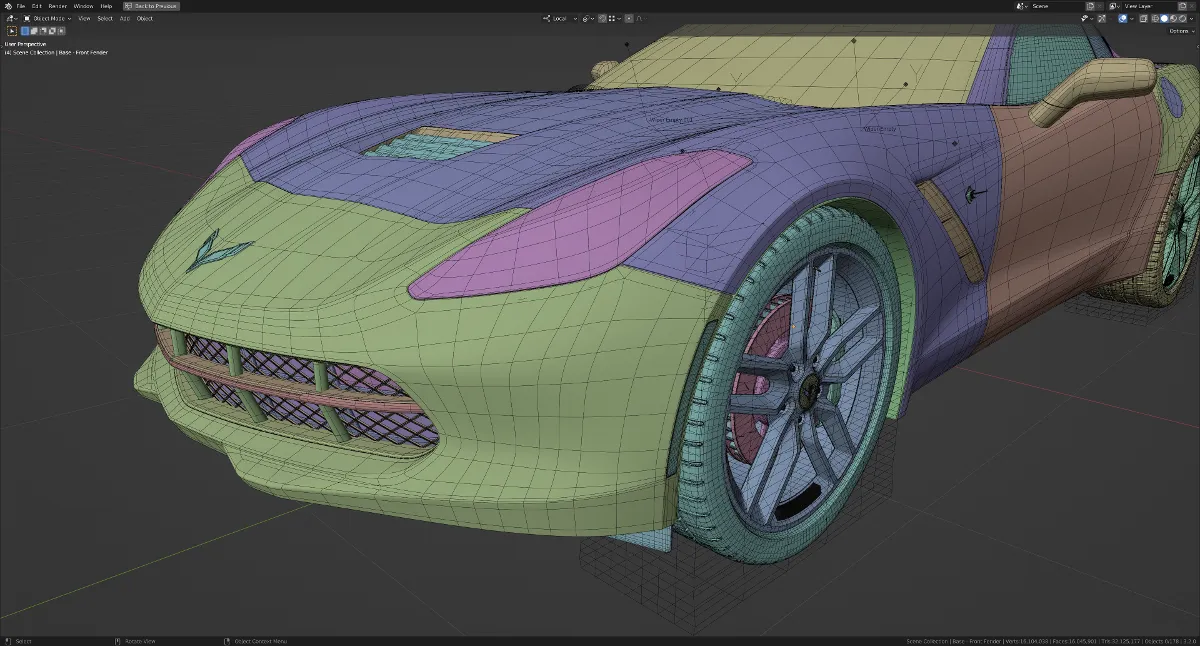The image size is (1200, 646).
Task: Open the Object menu in viewport header
Action: point(145,18)
